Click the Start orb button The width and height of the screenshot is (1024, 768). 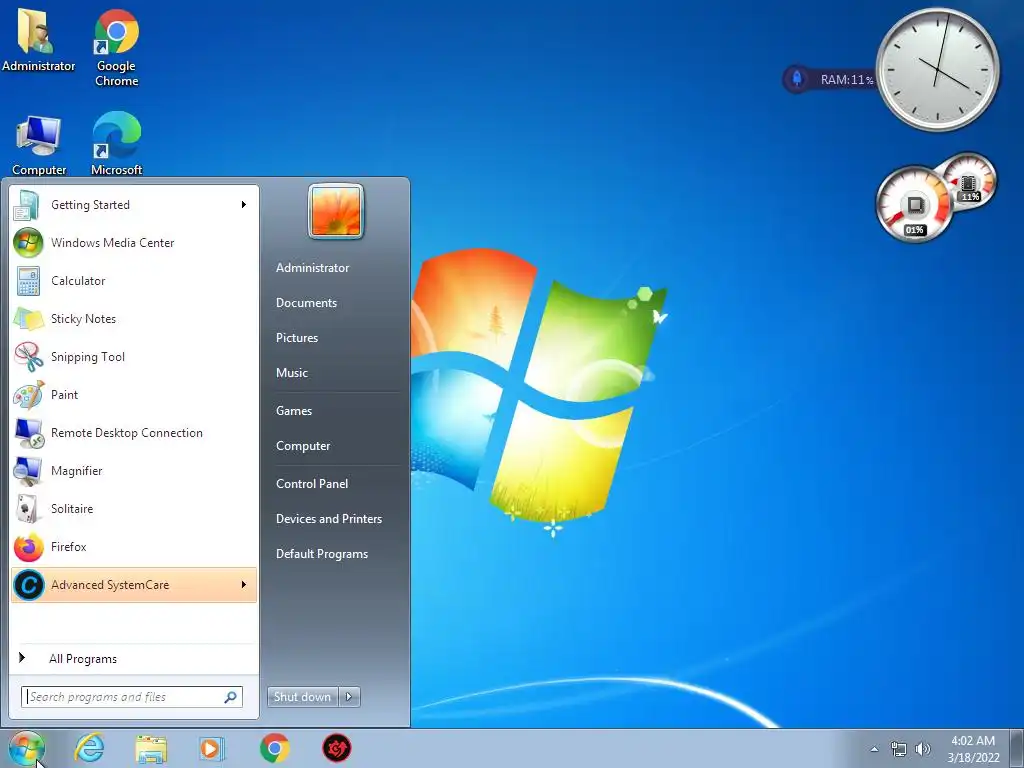(x=26, y=748)
